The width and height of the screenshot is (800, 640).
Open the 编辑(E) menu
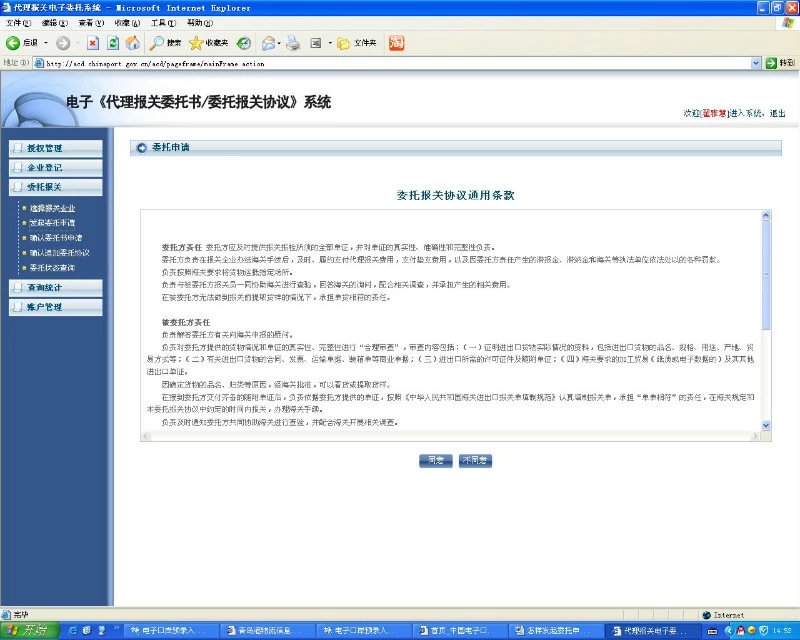point(55,23)
